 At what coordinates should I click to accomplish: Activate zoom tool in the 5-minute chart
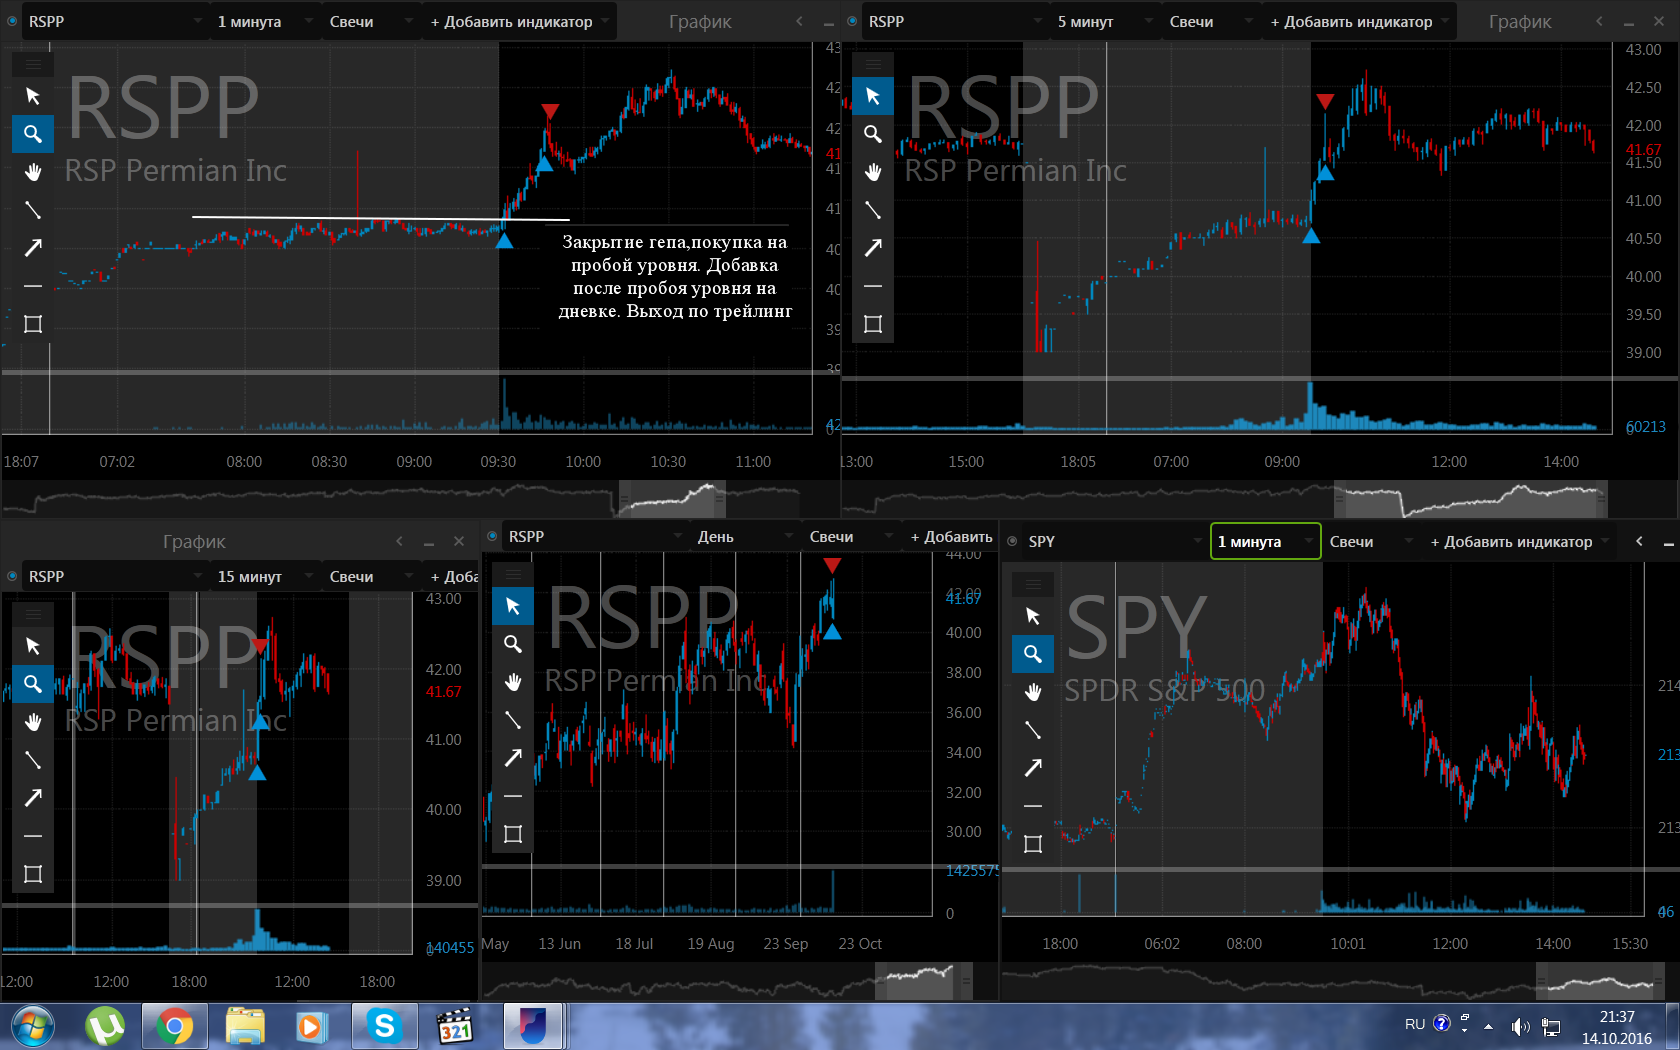pyautogui.click(x=873, y=134)
